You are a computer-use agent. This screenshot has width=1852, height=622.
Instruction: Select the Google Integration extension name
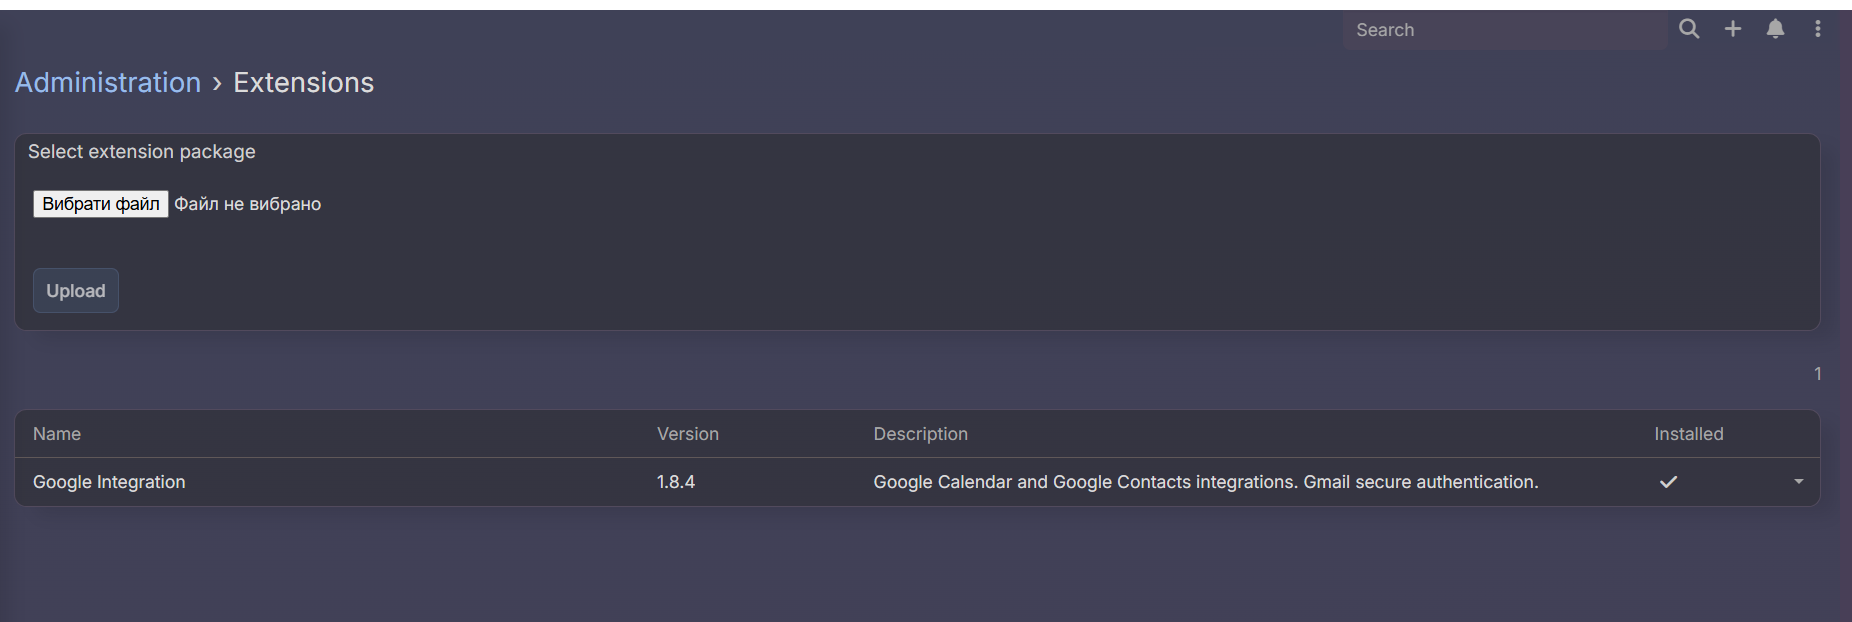(x=109, y=482)
